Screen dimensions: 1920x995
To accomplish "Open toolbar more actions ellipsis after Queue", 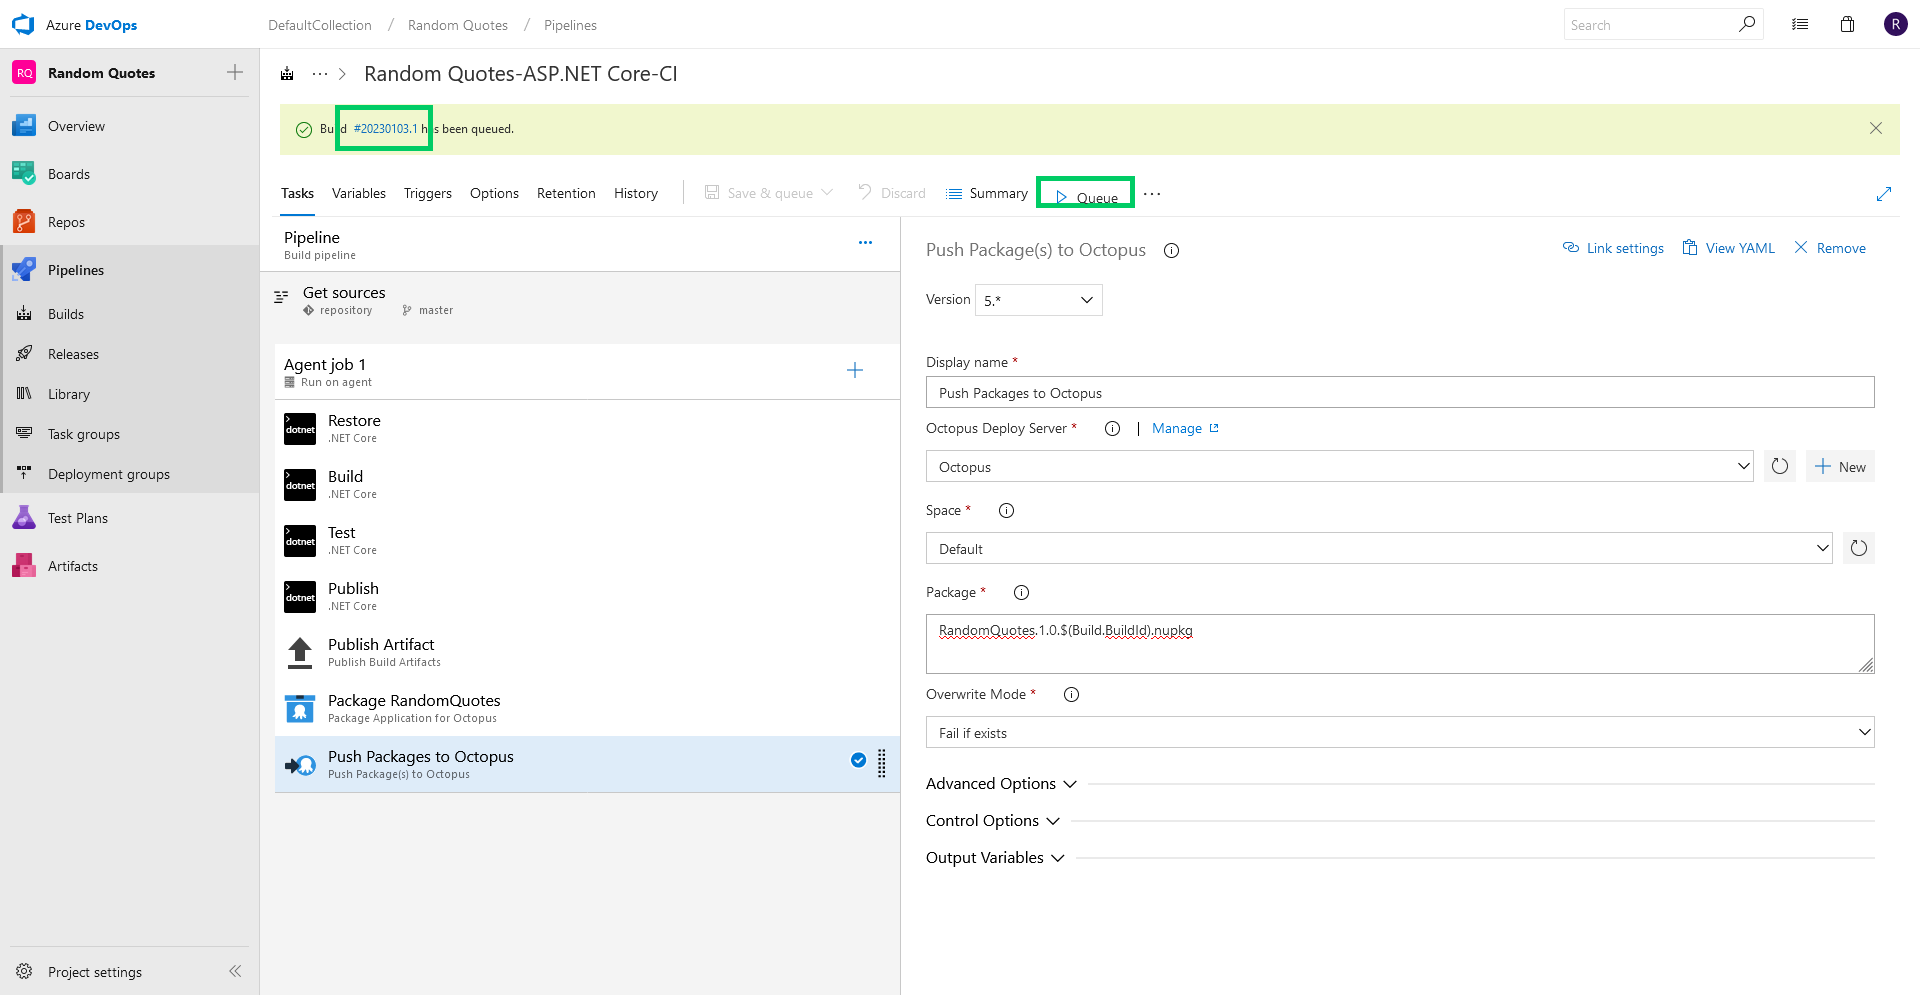I will (1152, 194).
